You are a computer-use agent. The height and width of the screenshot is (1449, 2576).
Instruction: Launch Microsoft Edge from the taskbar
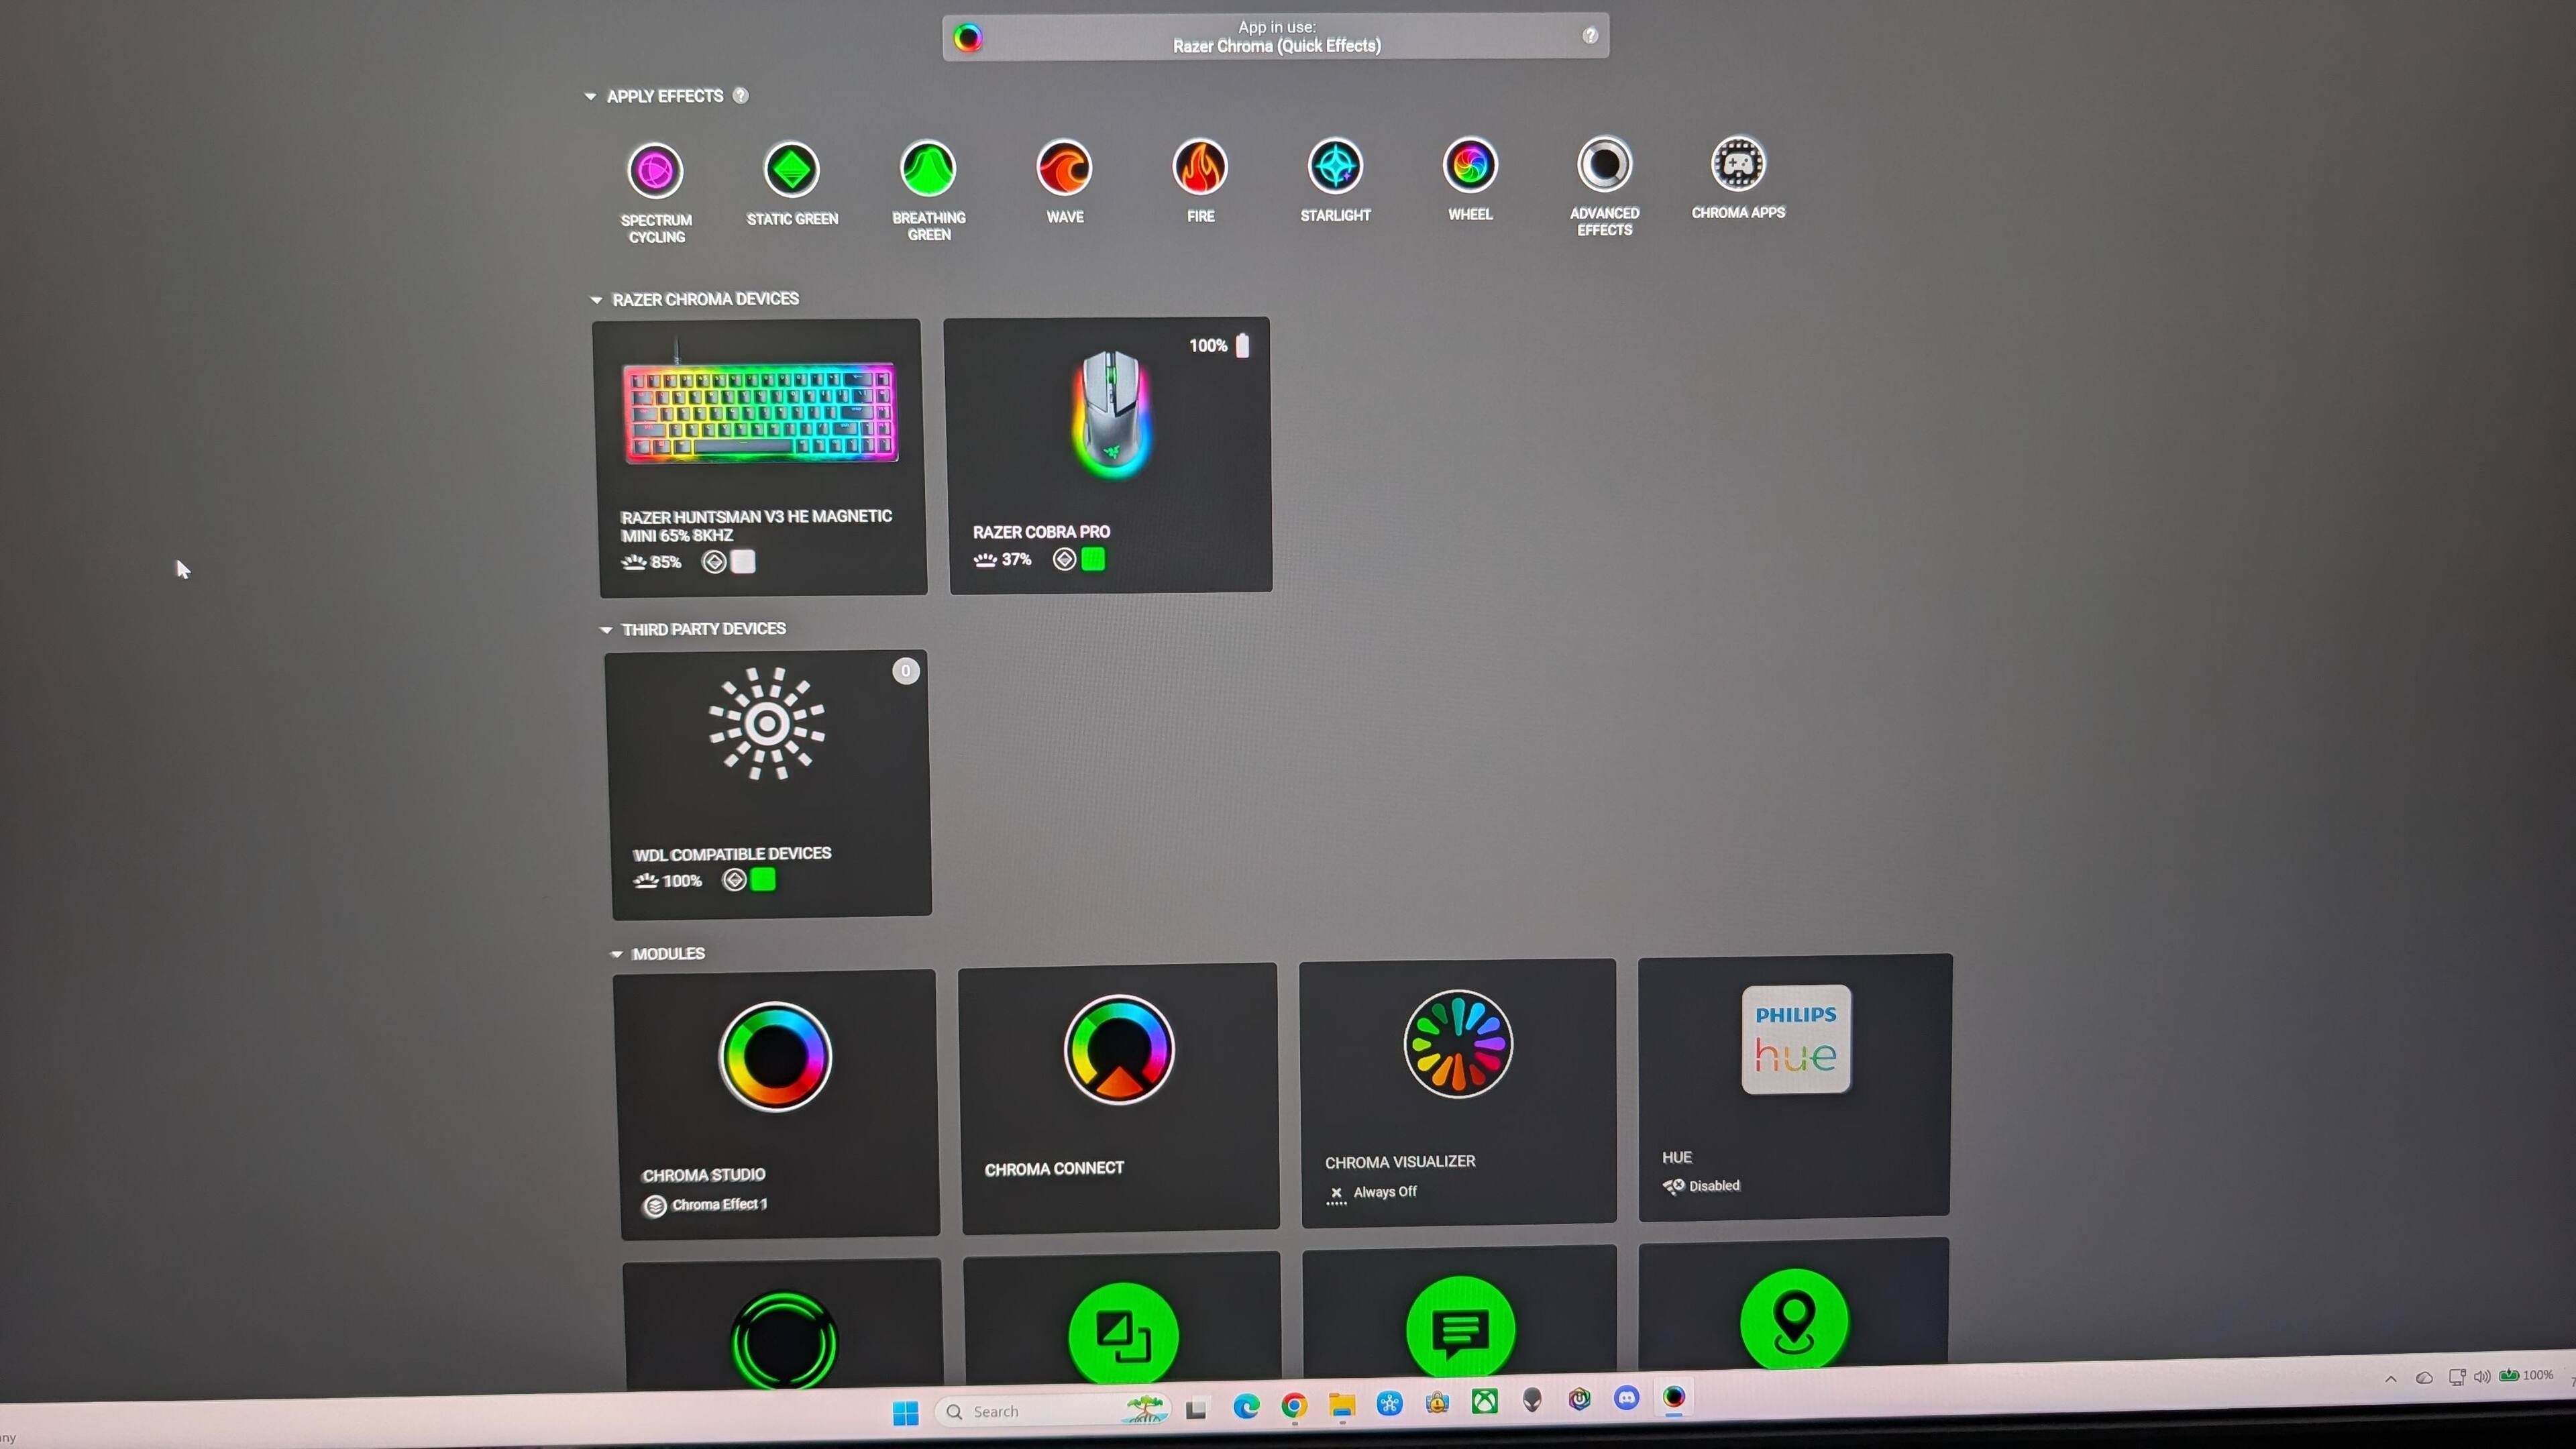(1246, 1407)
